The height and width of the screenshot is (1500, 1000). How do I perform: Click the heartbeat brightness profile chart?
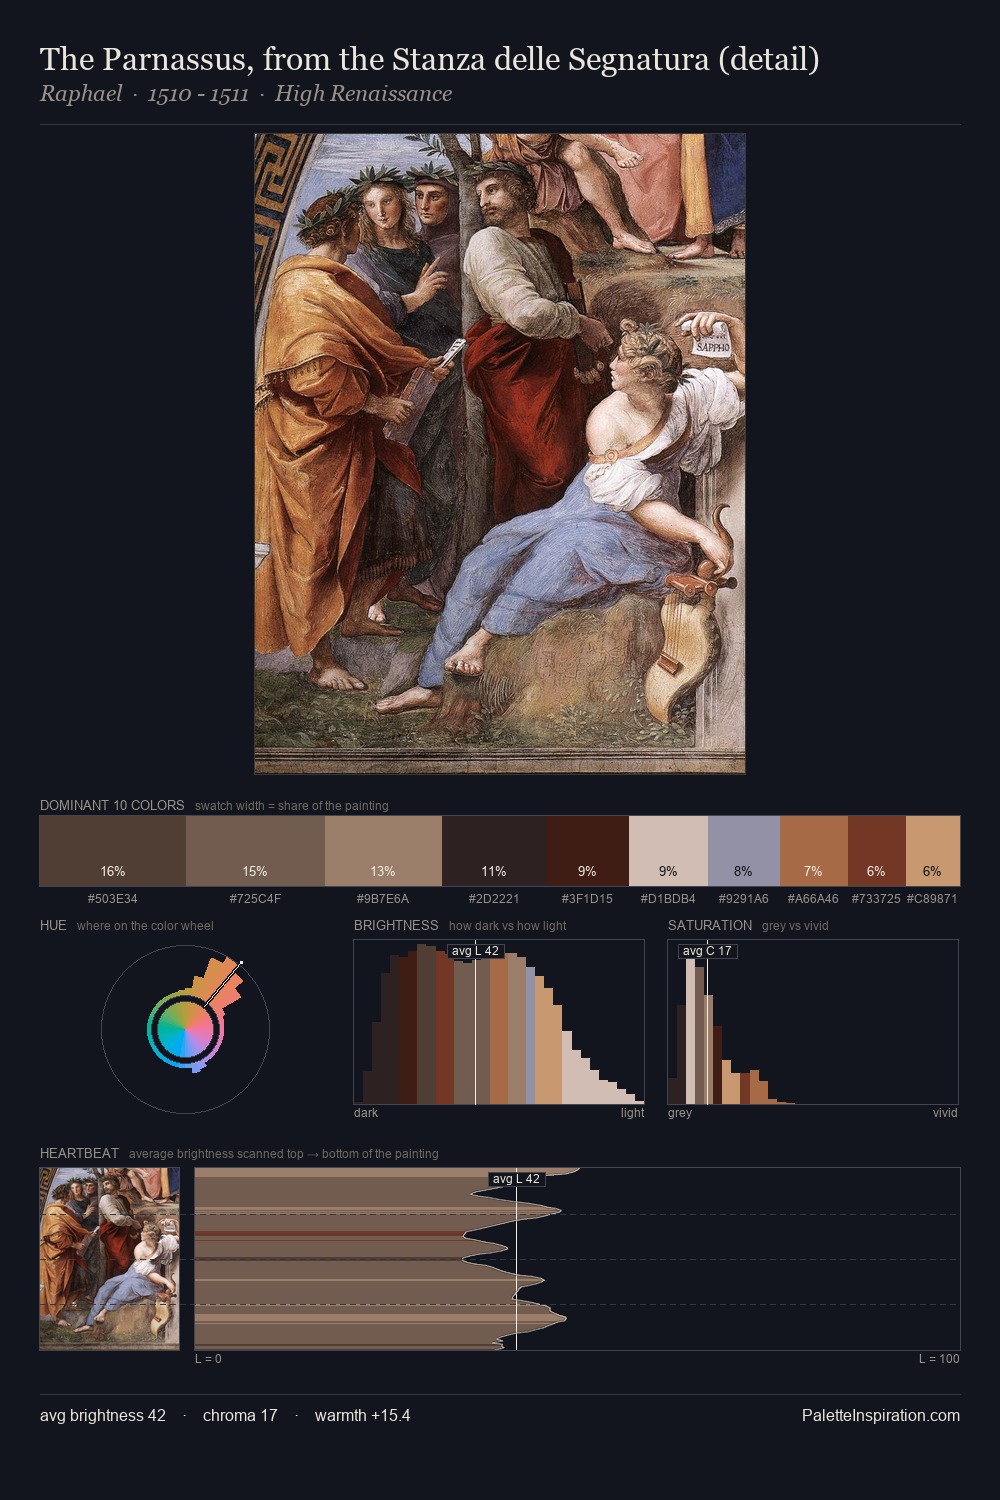coord(577,1259)
